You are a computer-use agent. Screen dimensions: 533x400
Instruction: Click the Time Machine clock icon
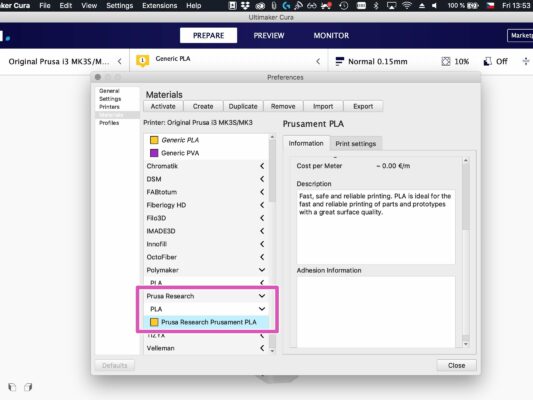[344, 5]
